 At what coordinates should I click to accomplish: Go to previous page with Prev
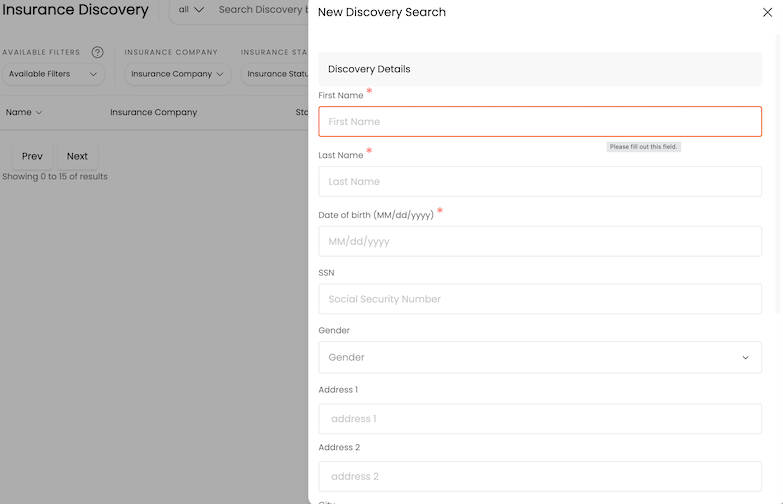32,156
